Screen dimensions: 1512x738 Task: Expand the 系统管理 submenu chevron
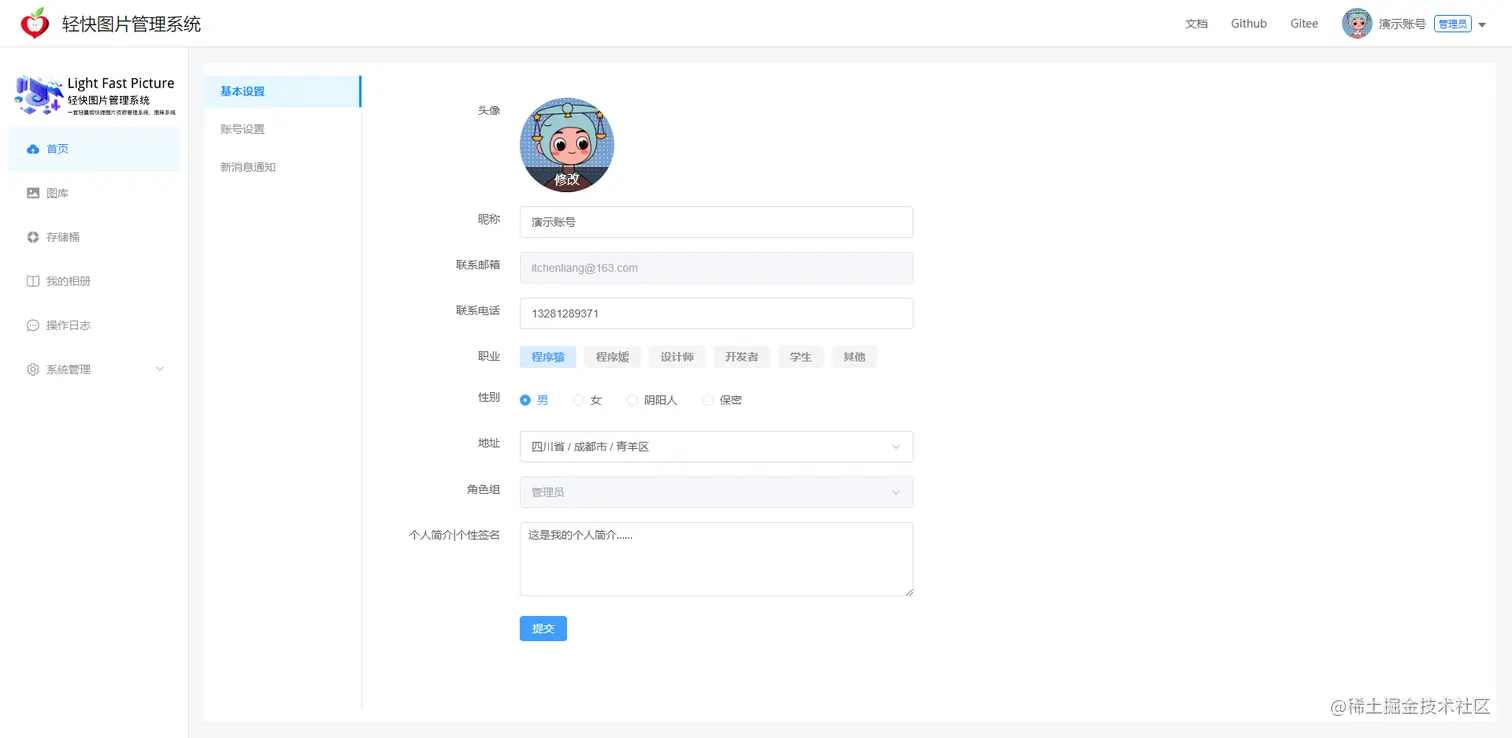pyautogui.click(x=160, y=369)
